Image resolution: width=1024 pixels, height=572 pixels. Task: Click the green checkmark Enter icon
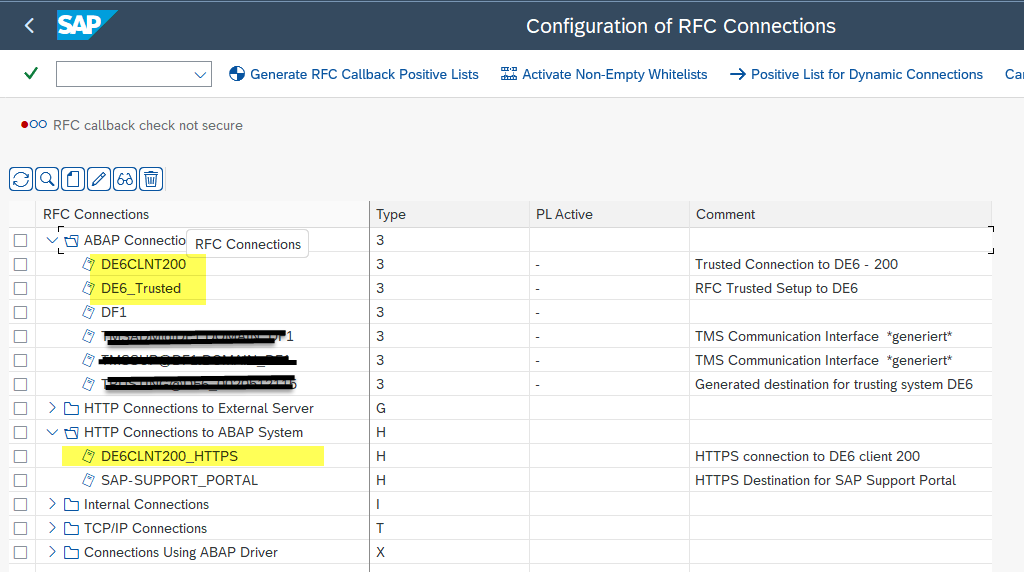[x=31, y=73]
